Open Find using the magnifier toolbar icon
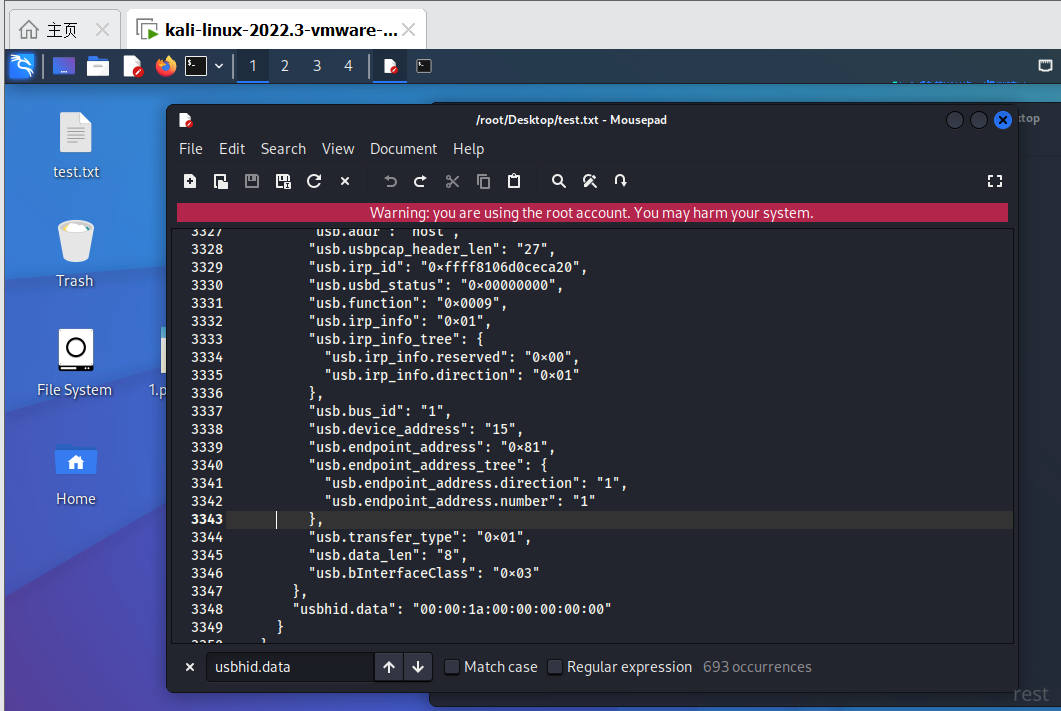This screenshot has height=711, width=1061. (x=559, y=181)
